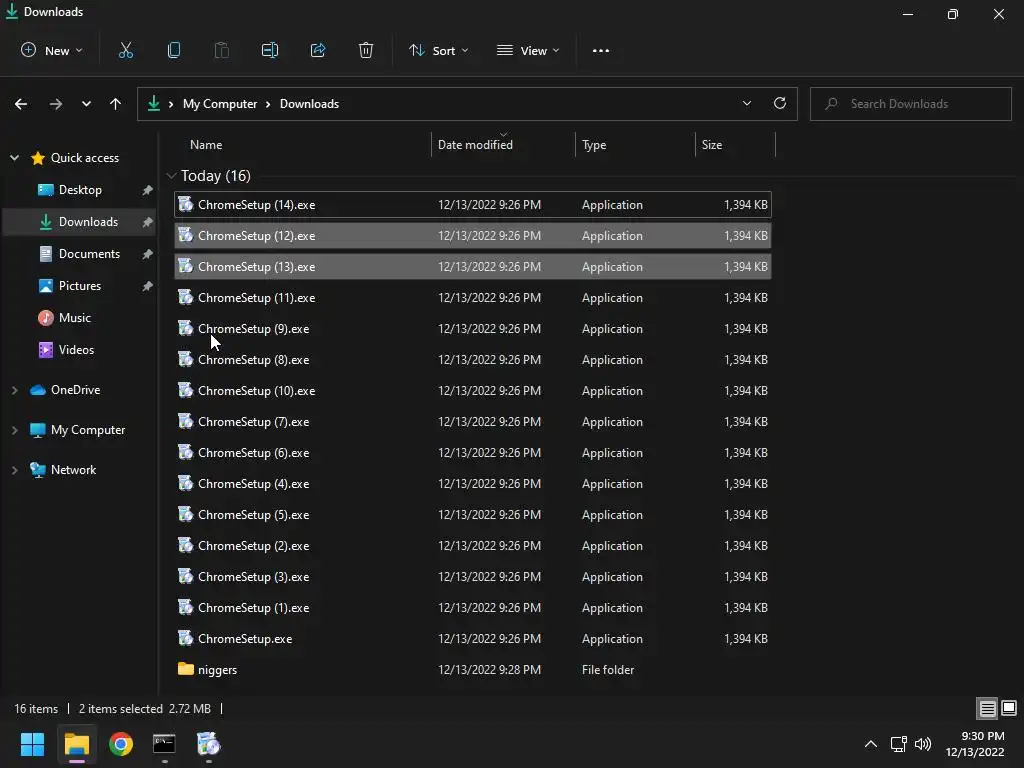Click the network tray icon
1024x768 pixels.
pos(899,744)
